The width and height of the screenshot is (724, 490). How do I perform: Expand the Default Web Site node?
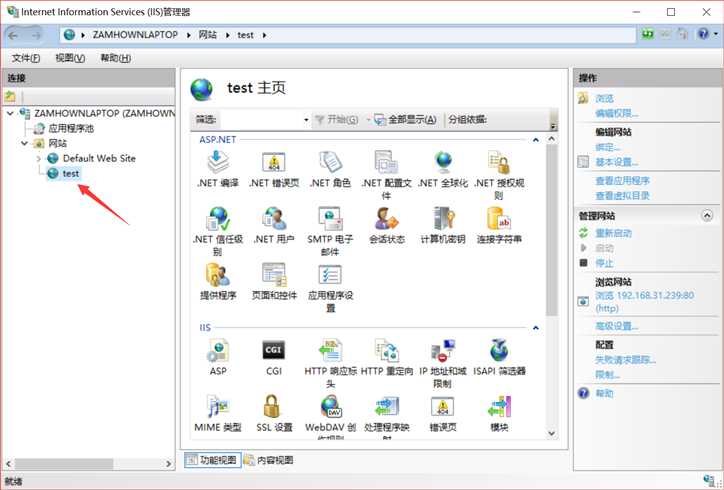[x=39, y=158]
